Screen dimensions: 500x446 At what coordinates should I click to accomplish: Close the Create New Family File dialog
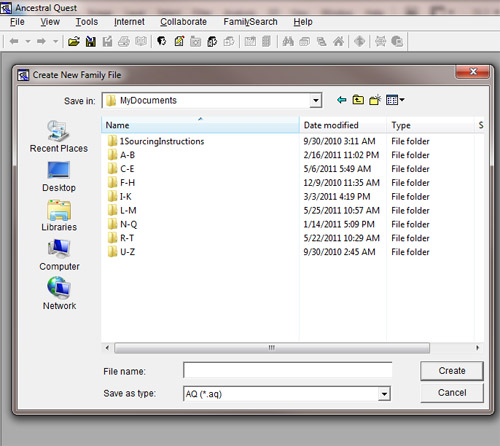[x=473, y=71]
